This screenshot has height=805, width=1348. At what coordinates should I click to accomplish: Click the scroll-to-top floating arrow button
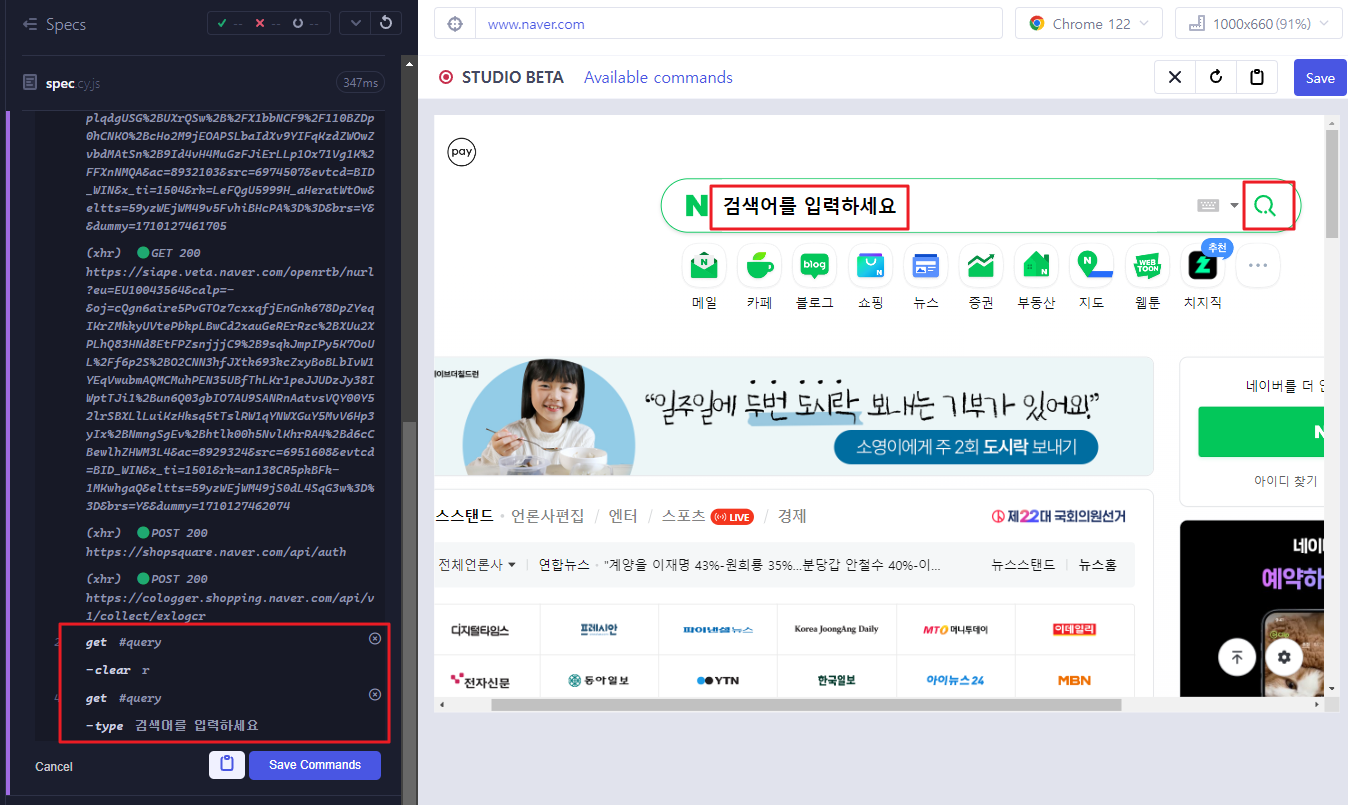1237,657
